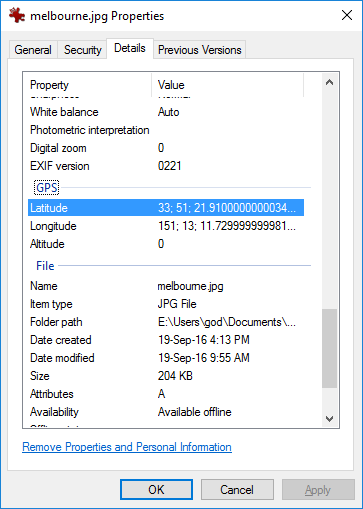Open the Previous Versions tab
The image size is (363, 509).
199,50
